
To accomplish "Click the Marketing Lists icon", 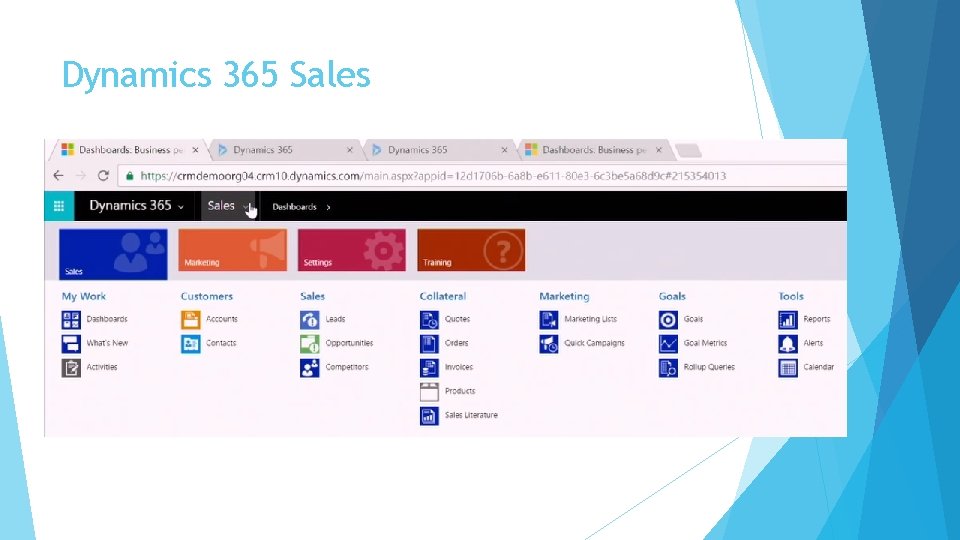I will point(549,320).
